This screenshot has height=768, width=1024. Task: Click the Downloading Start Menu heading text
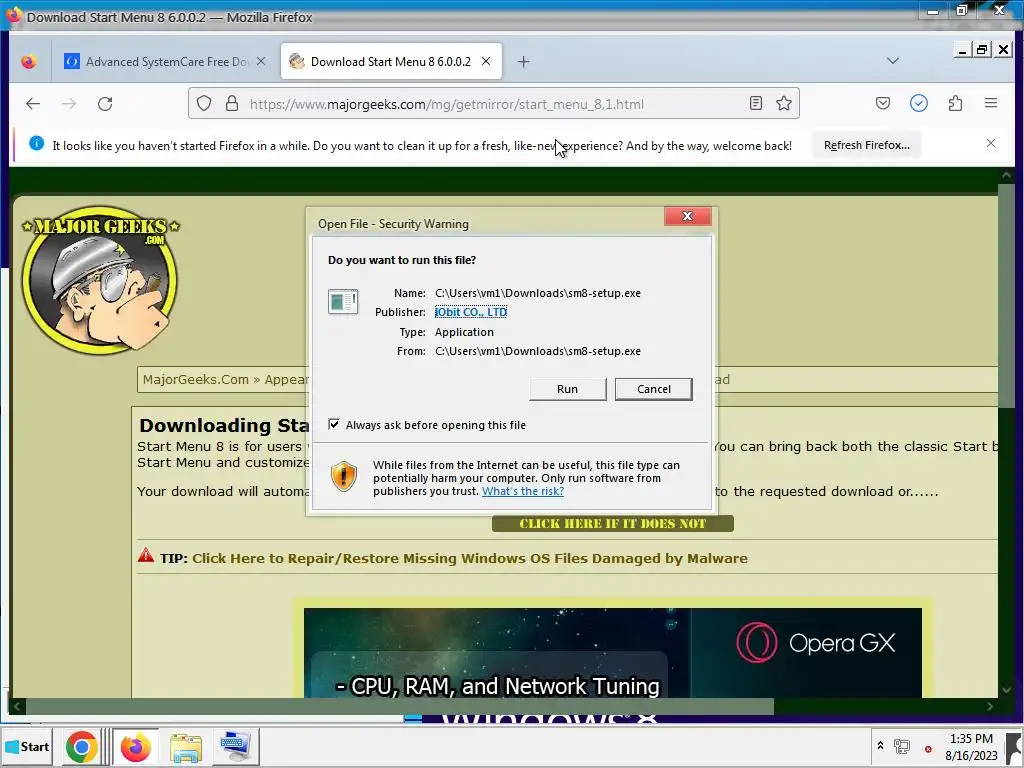pyautogui.click(x=223, y=425)
